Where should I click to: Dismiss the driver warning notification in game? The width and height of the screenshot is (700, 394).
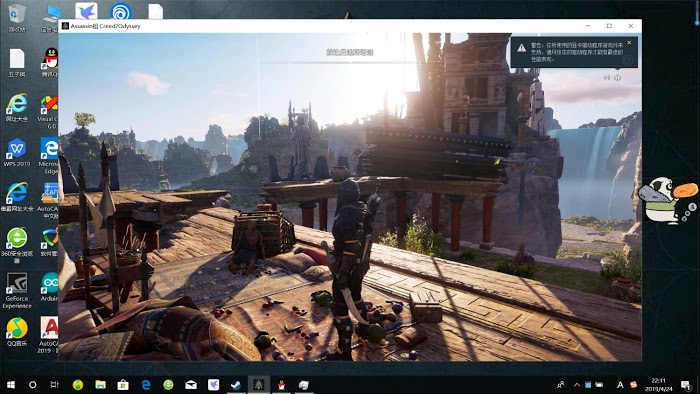pyautogui.click(x=629, y=43)
